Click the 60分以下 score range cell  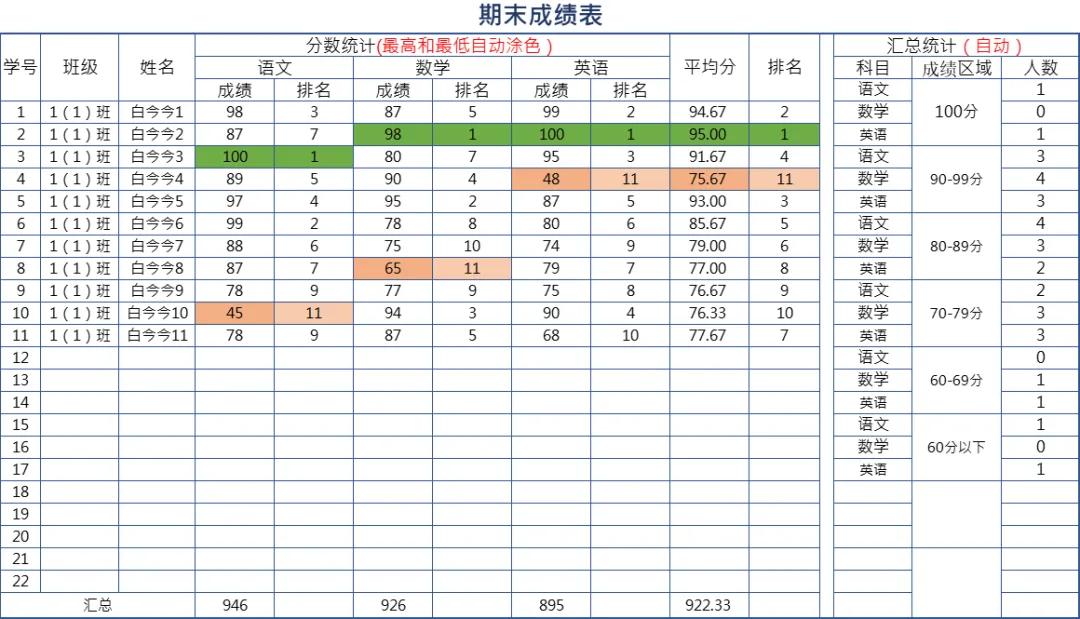pyautogui.click(x=957, y=448)
